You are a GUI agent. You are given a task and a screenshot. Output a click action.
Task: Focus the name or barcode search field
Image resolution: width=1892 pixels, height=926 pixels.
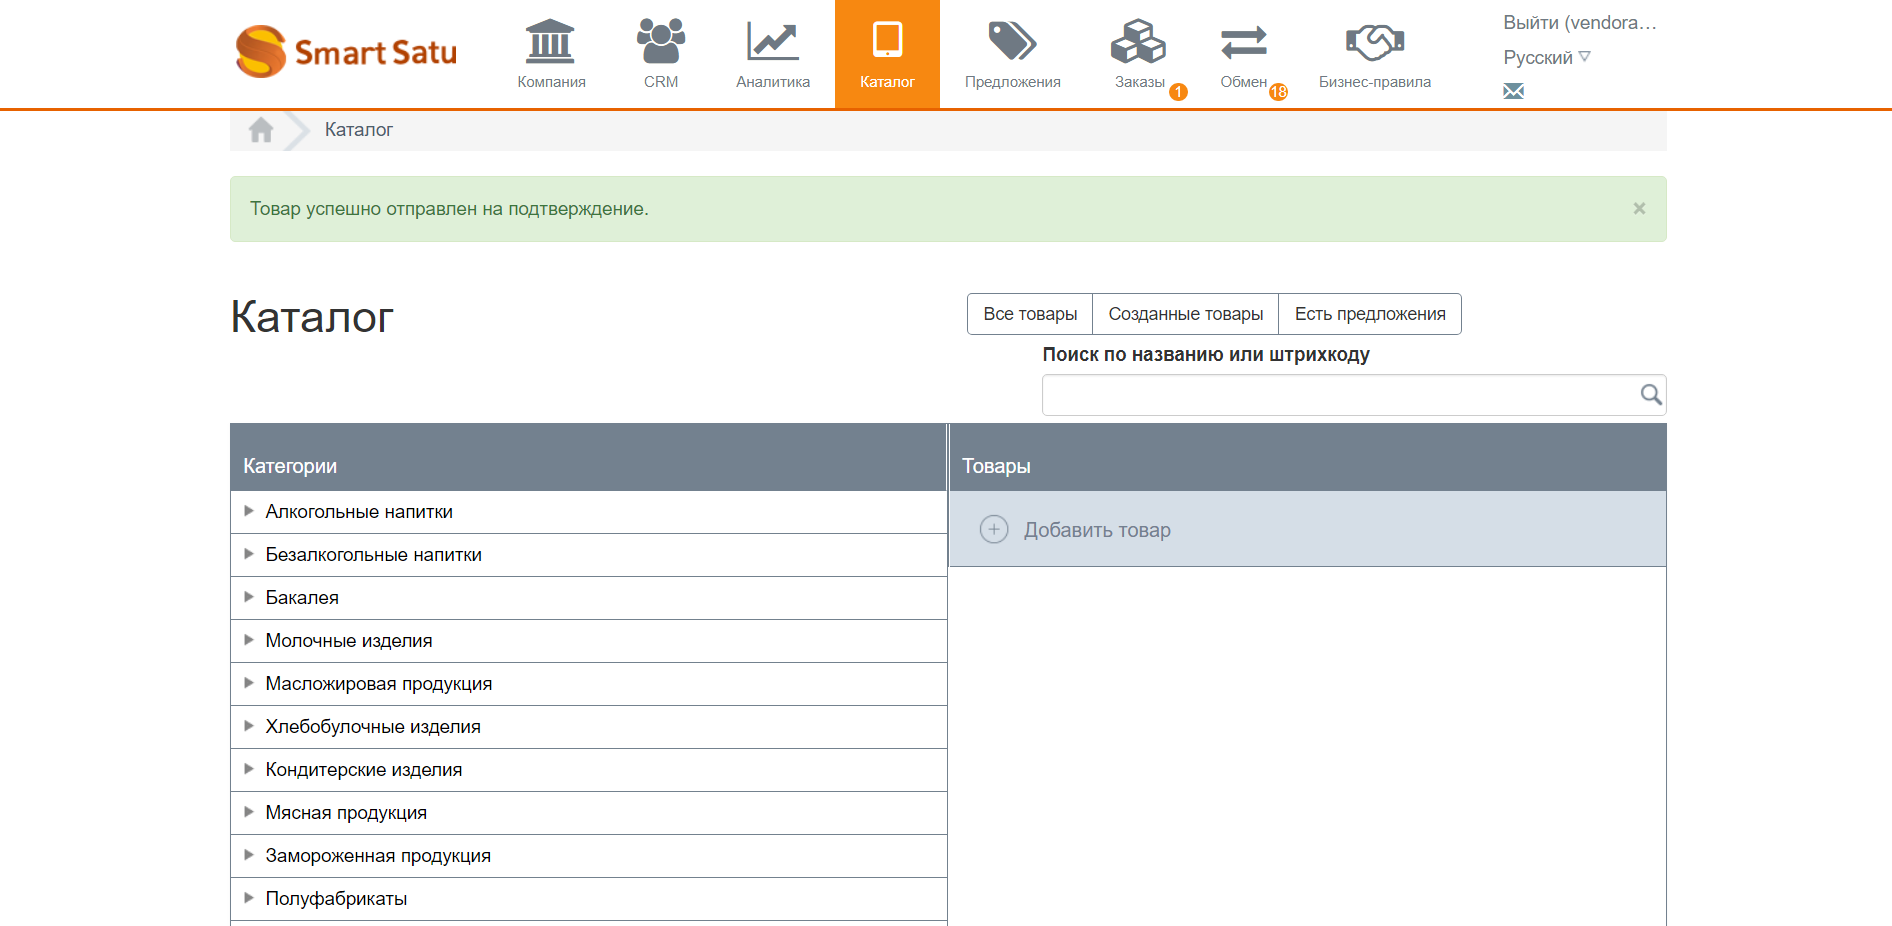coord(1354,395)
